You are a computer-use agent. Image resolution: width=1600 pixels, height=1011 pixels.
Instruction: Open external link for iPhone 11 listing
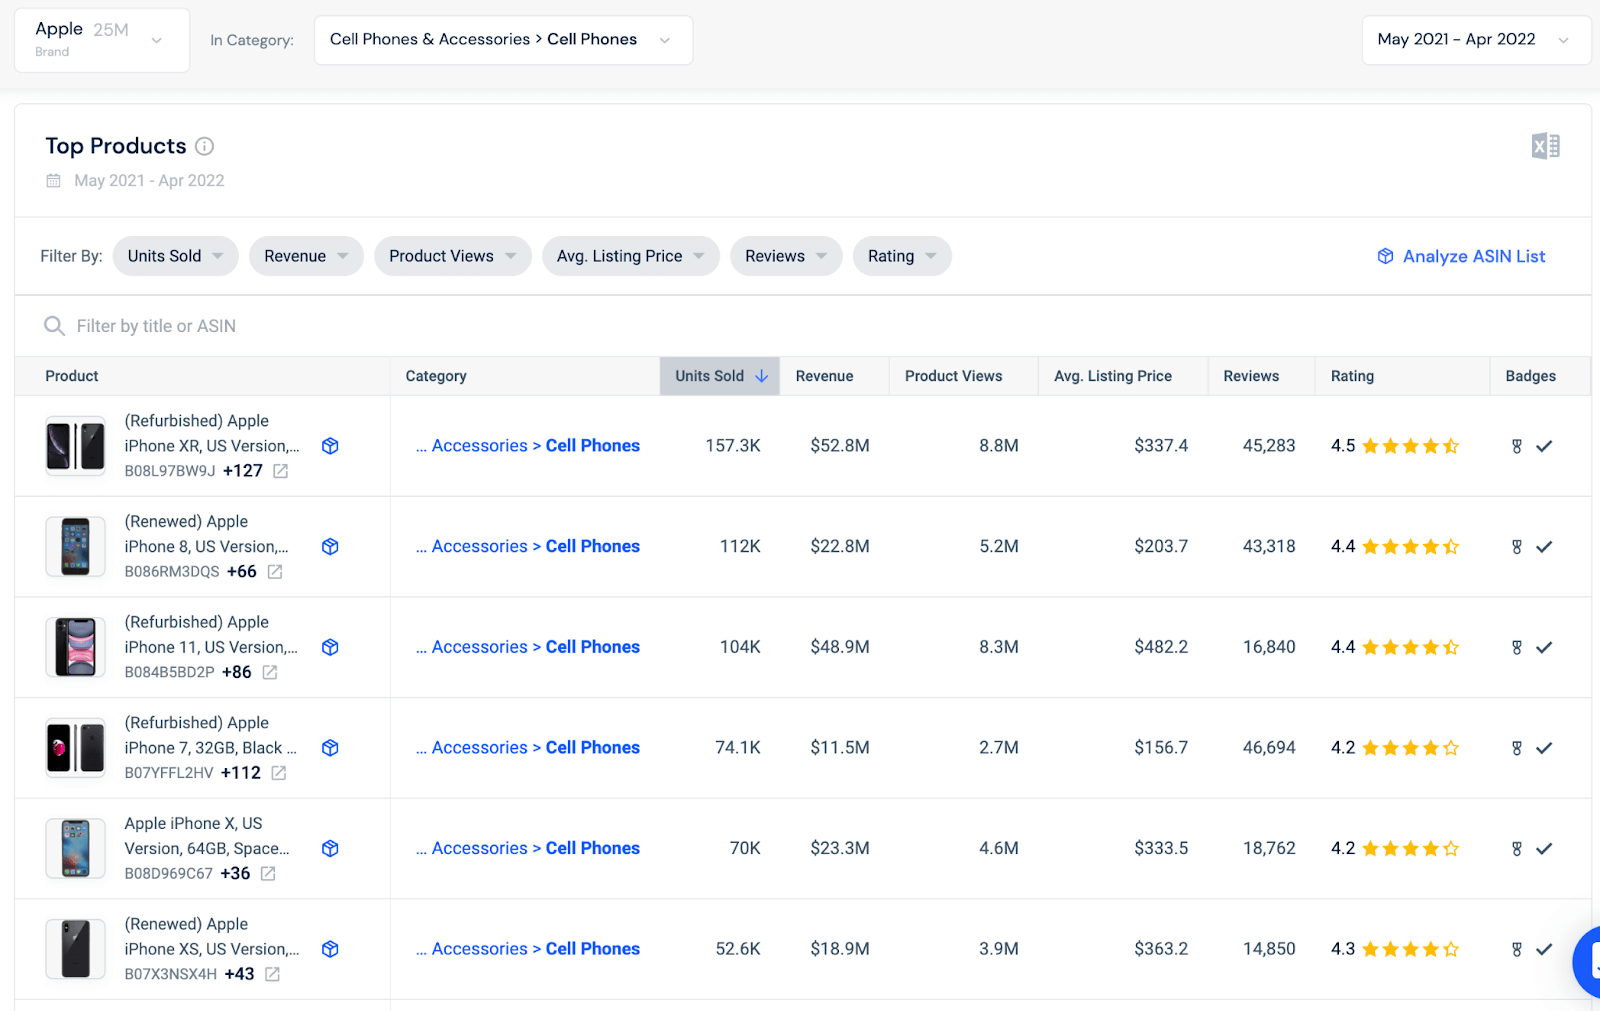click(x=270, y=672)
